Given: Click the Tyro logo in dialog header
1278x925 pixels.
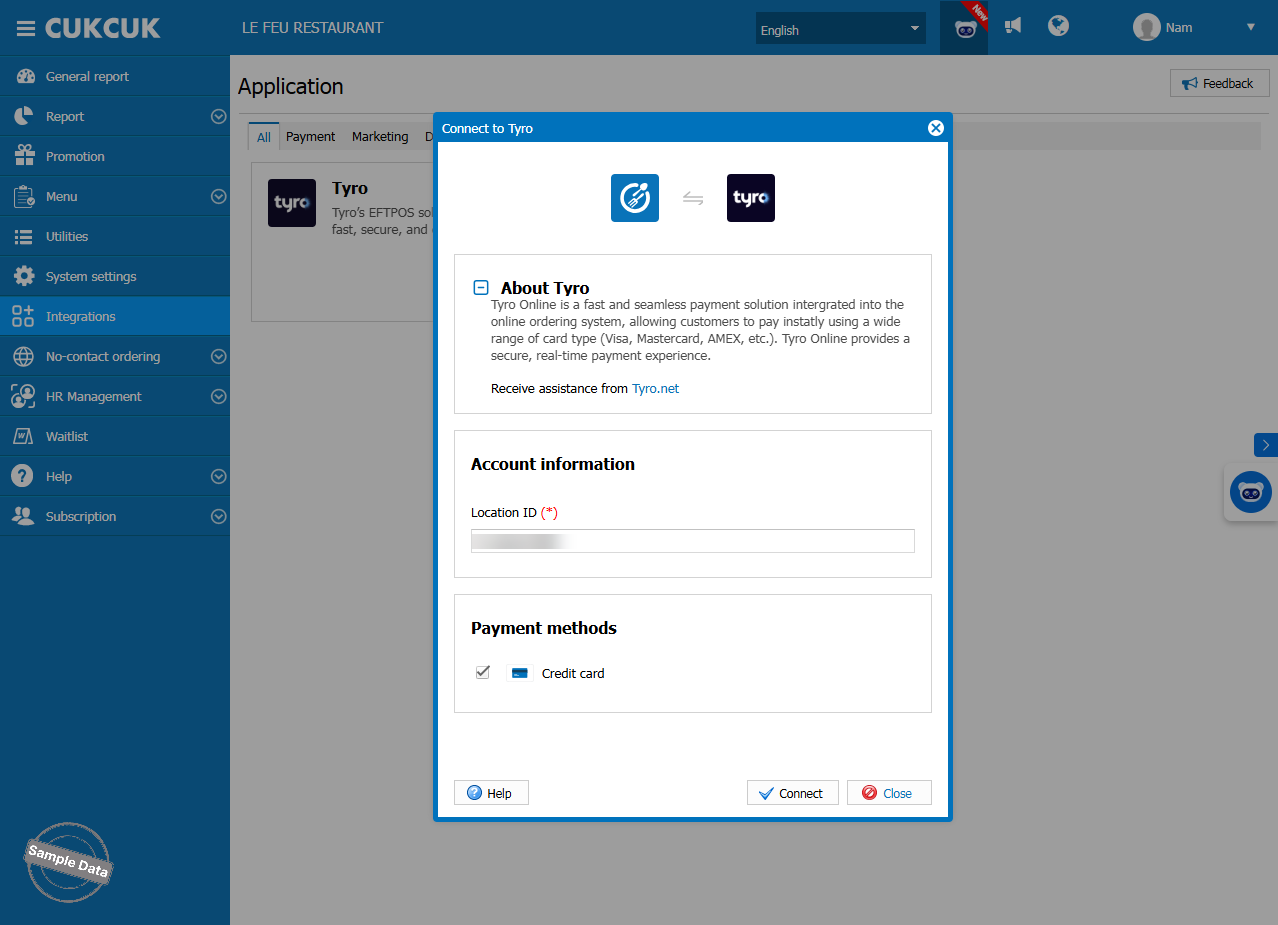Looking at the screenshot, I should click(x=751, y=198).
